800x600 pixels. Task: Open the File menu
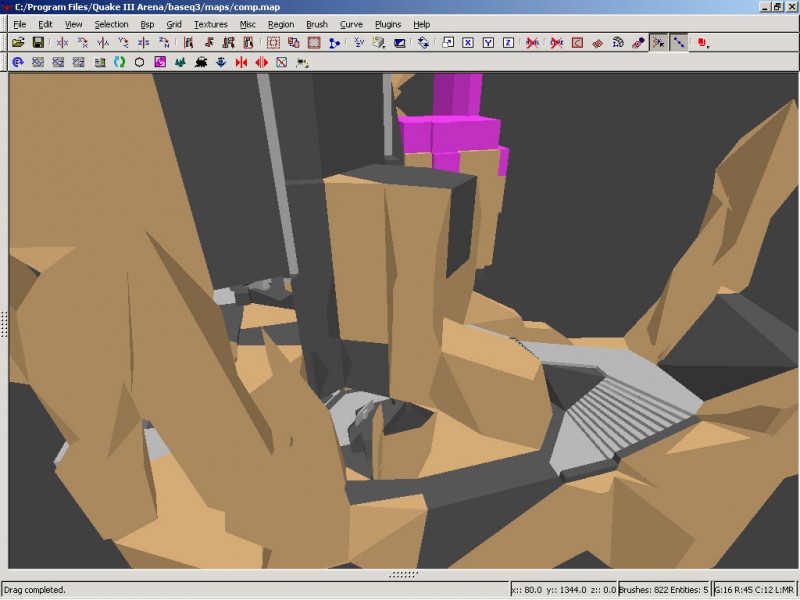19,24
